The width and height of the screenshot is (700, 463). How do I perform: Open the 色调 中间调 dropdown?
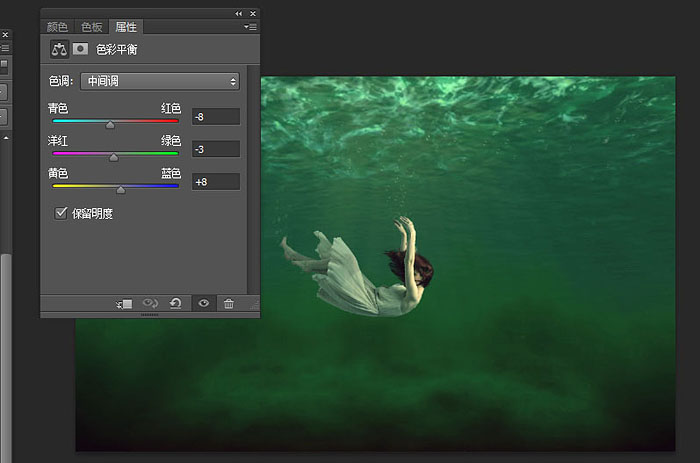coord(160,81)
